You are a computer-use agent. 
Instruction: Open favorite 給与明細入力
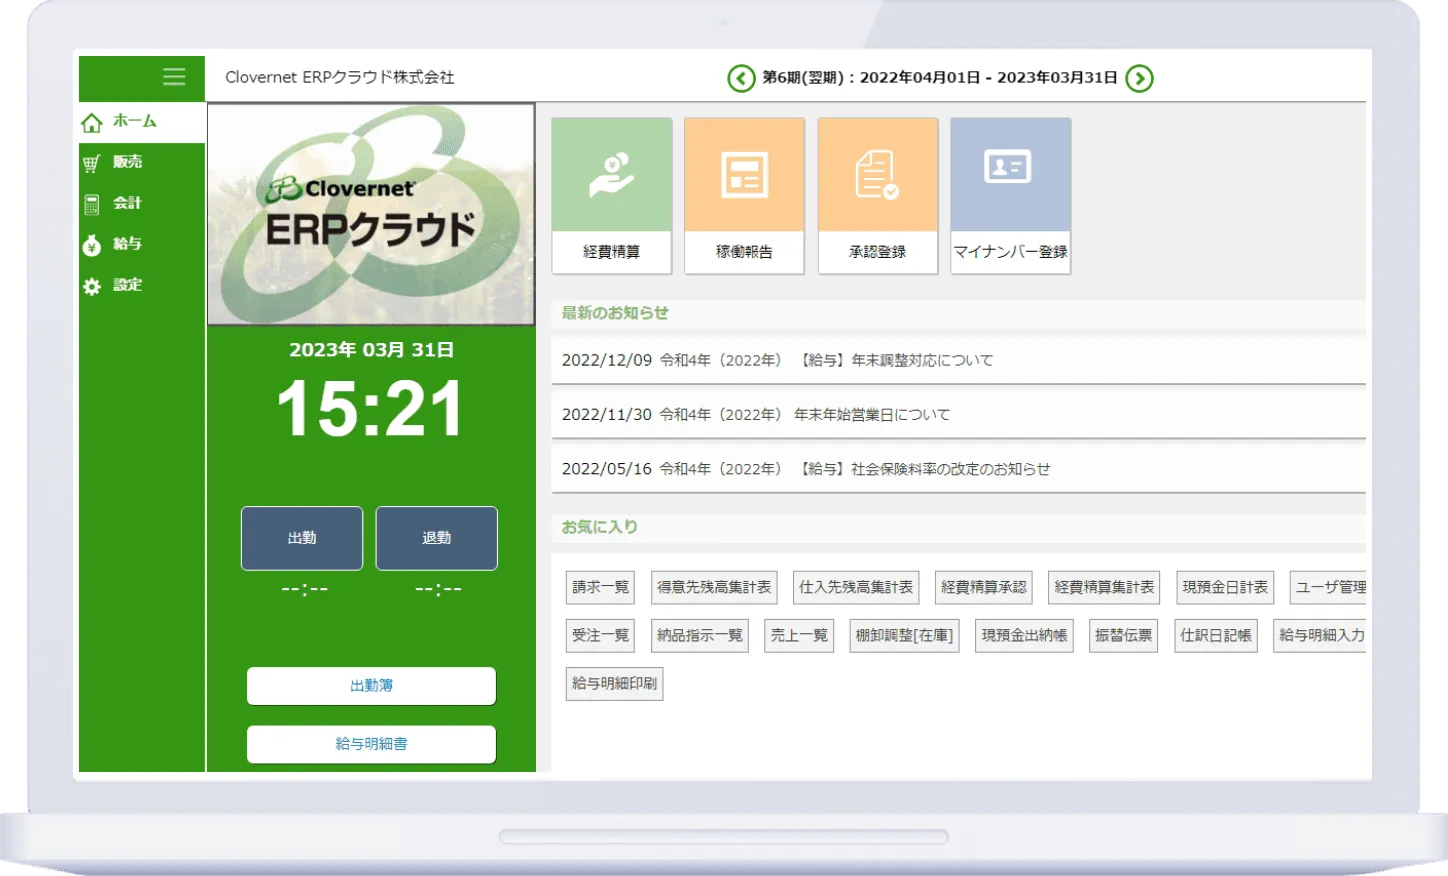[1321, 635]
